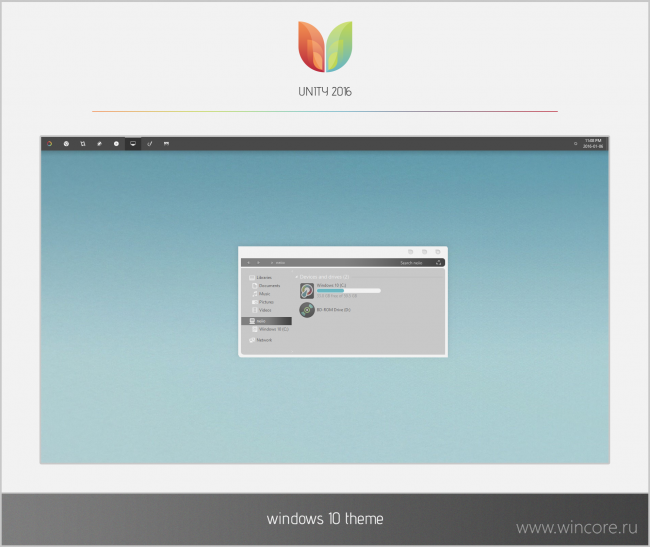Click the small tray circle icon near clock
Screen dimensions: 650x547
[575, 144]
